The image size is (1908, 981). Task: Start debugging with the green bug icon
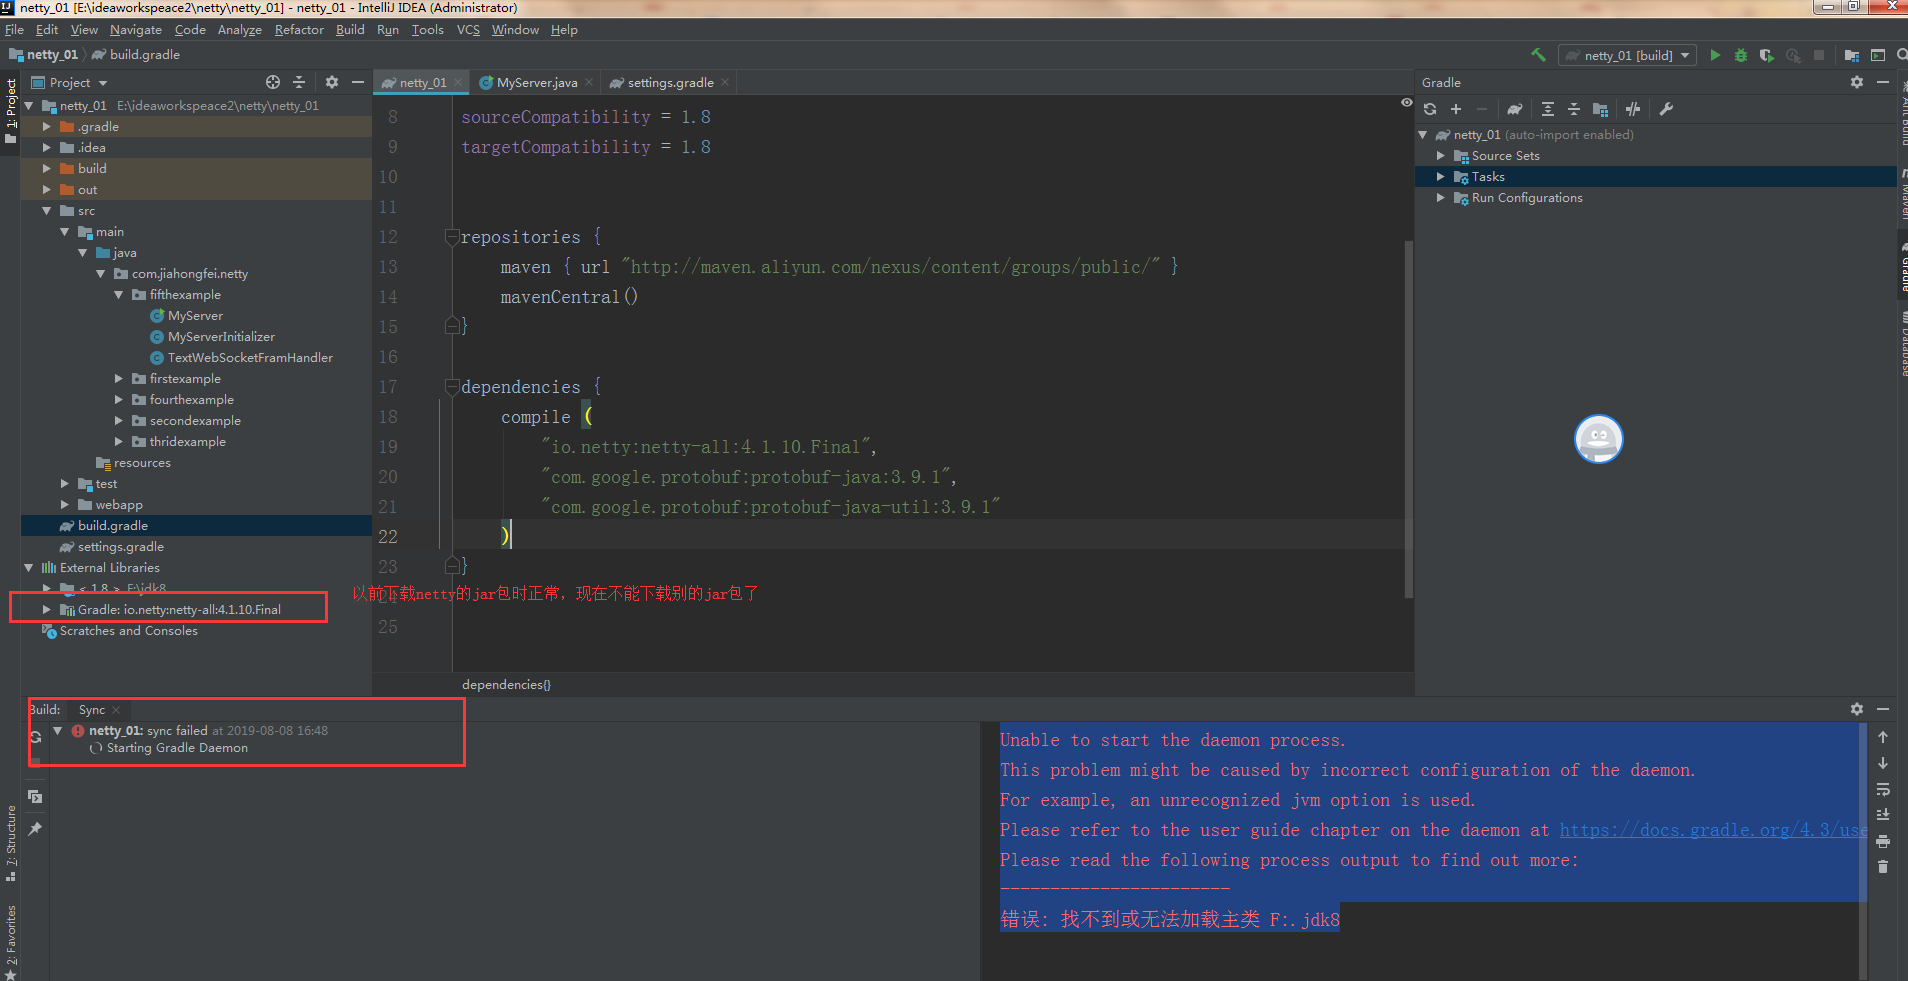pos(1741,55)
